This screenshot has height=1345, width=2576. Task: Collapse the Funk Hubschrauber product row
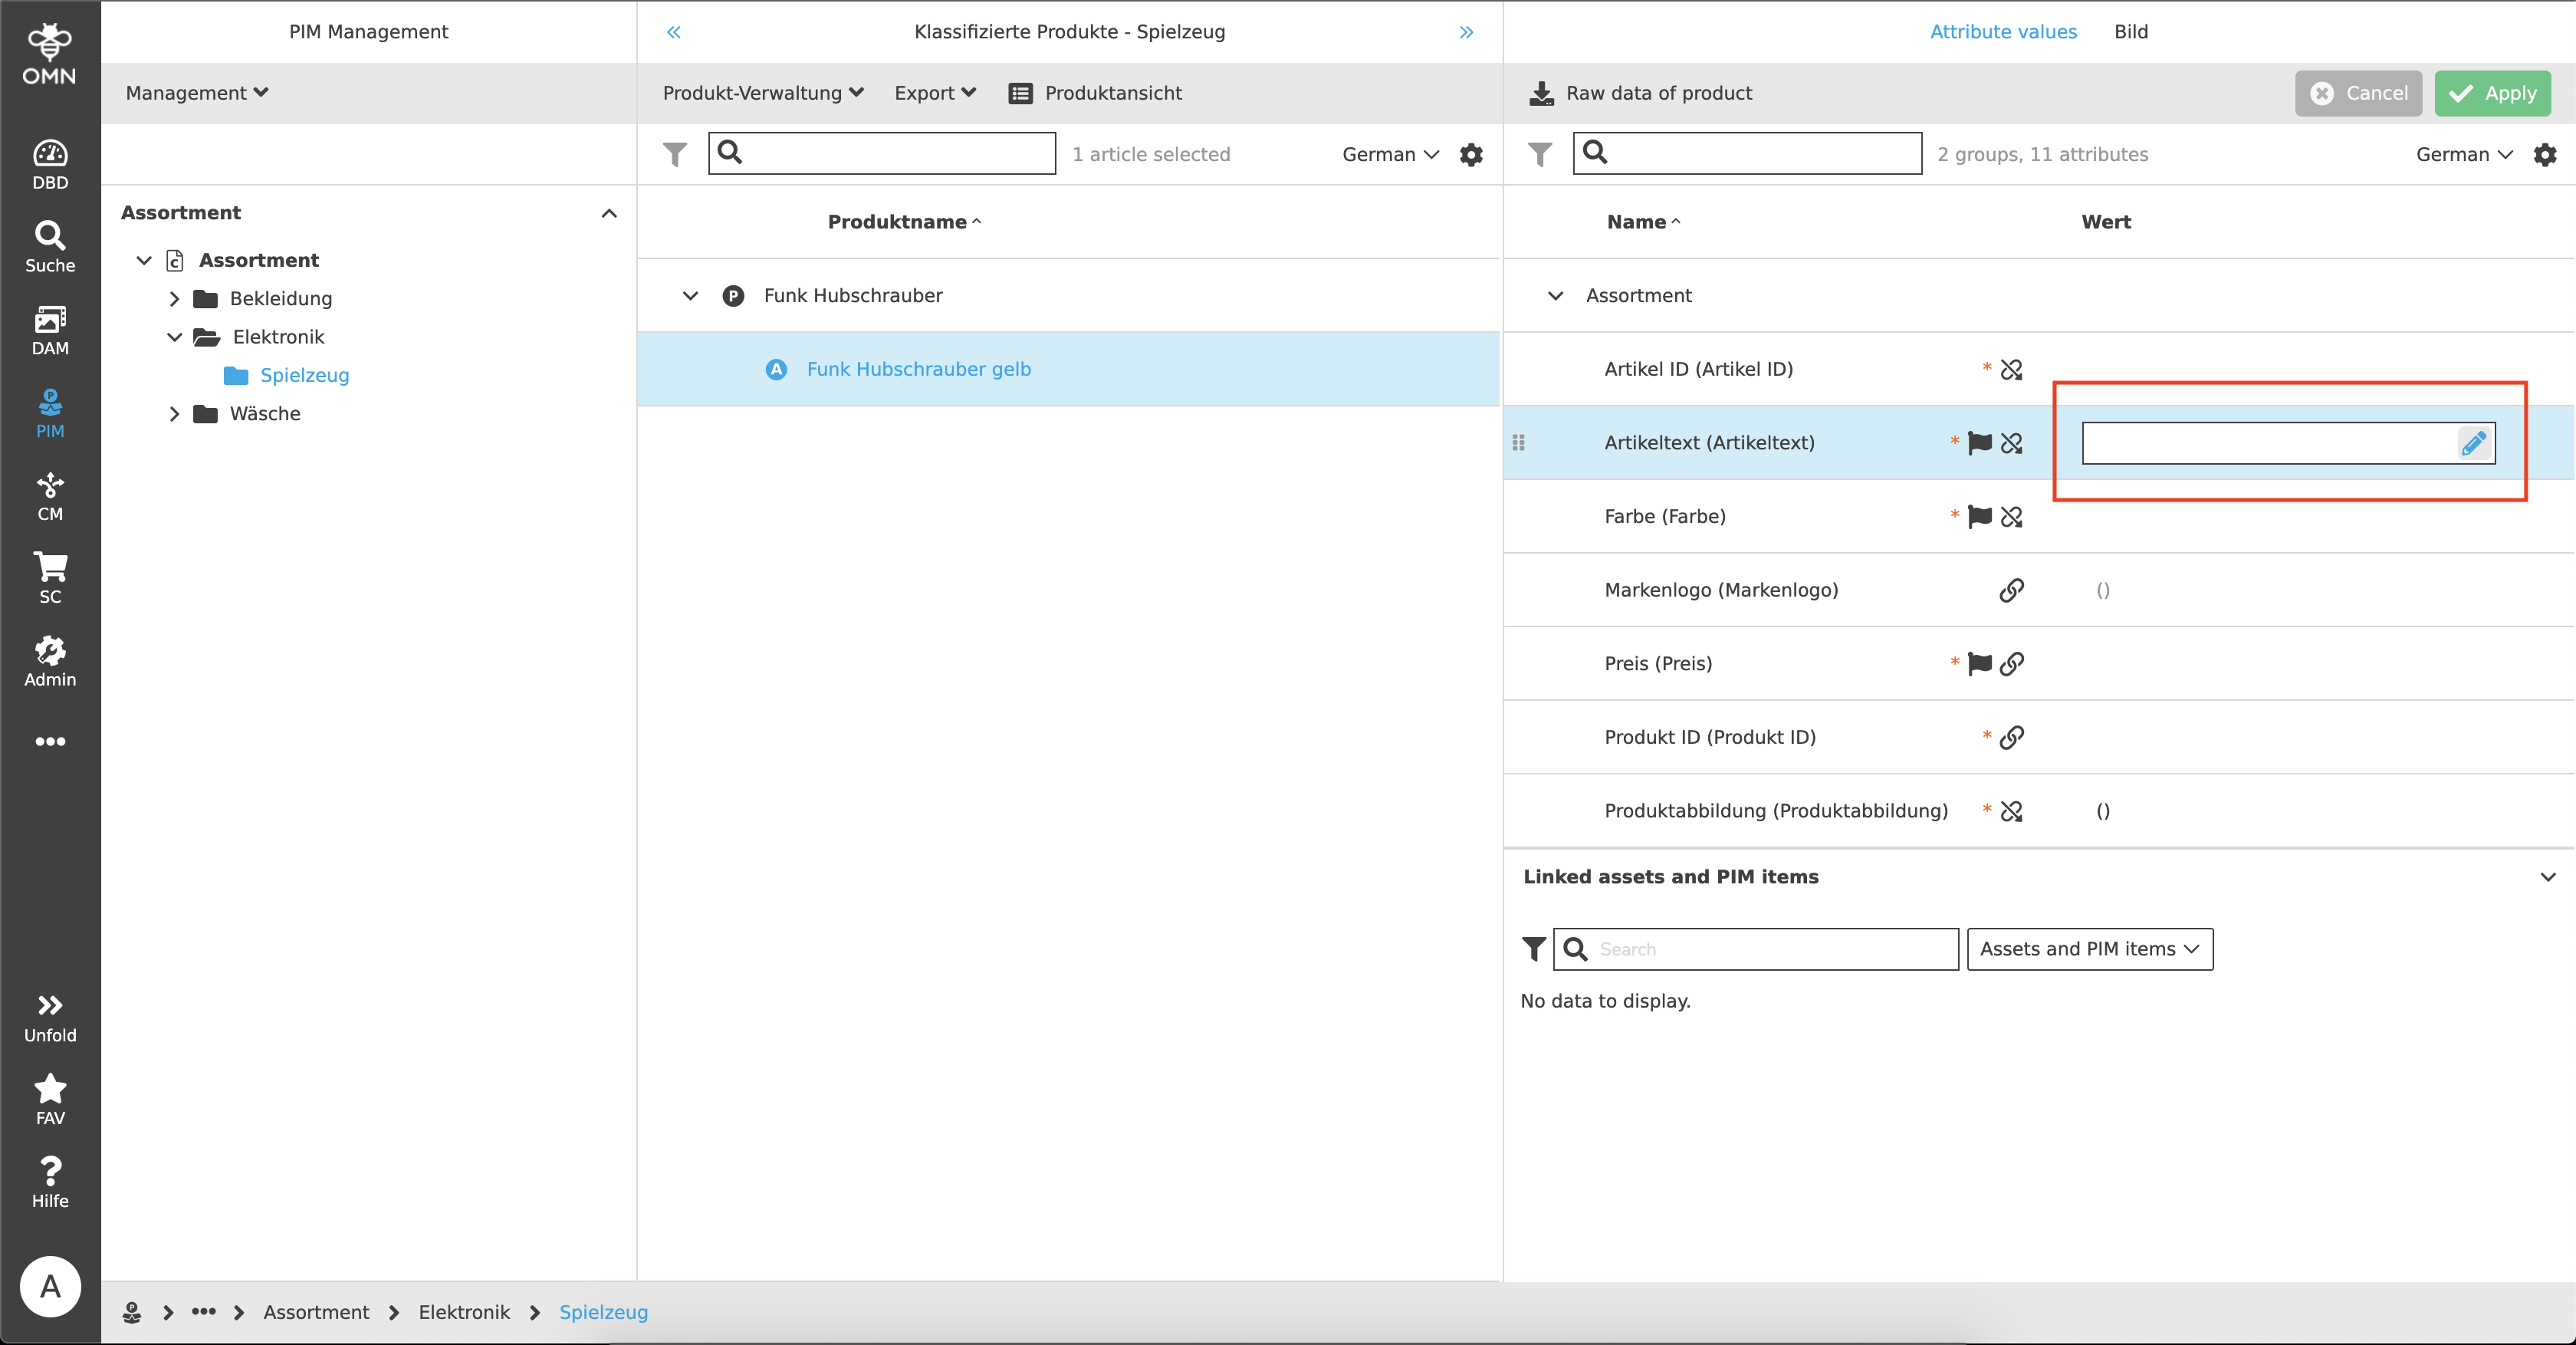690,296
